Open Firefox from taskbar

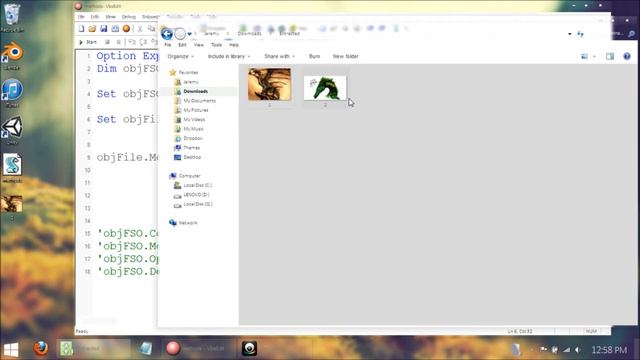(x=40, y=348)
